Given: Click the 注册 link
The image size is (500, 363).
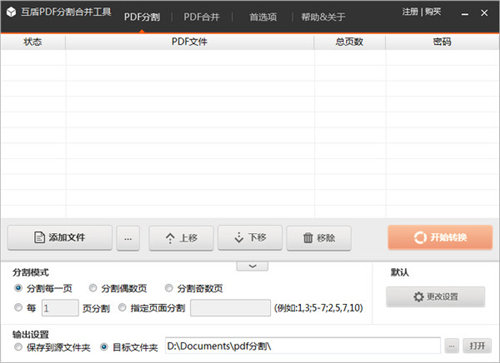Looking at the screenshot, I should click(x=410, y=12).
